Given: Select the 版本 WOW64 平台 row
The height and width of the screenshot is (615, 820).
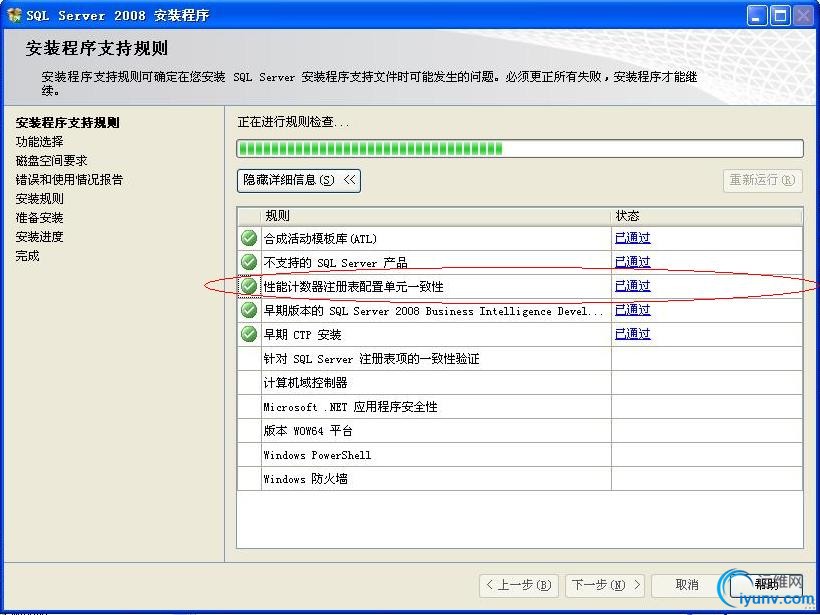Looking at the screenshot, I should point(520,430).
